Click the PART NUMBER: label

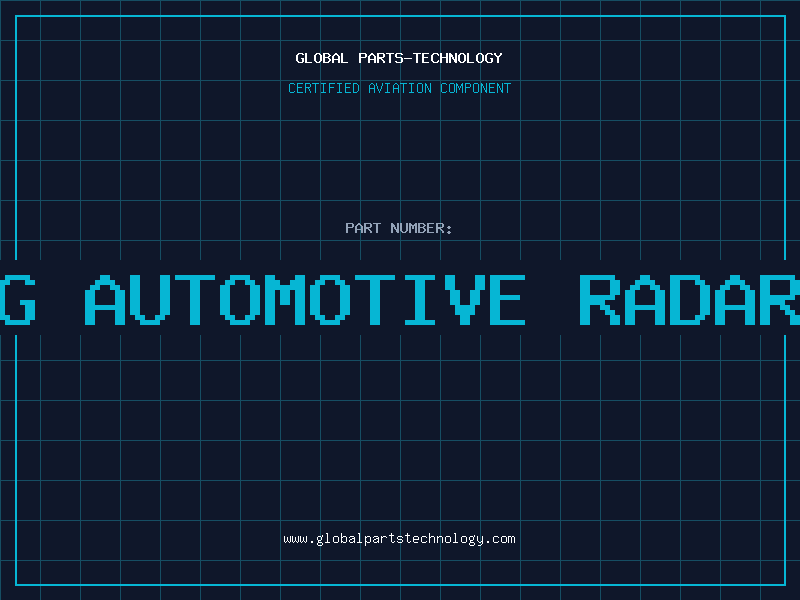[399, 228]
